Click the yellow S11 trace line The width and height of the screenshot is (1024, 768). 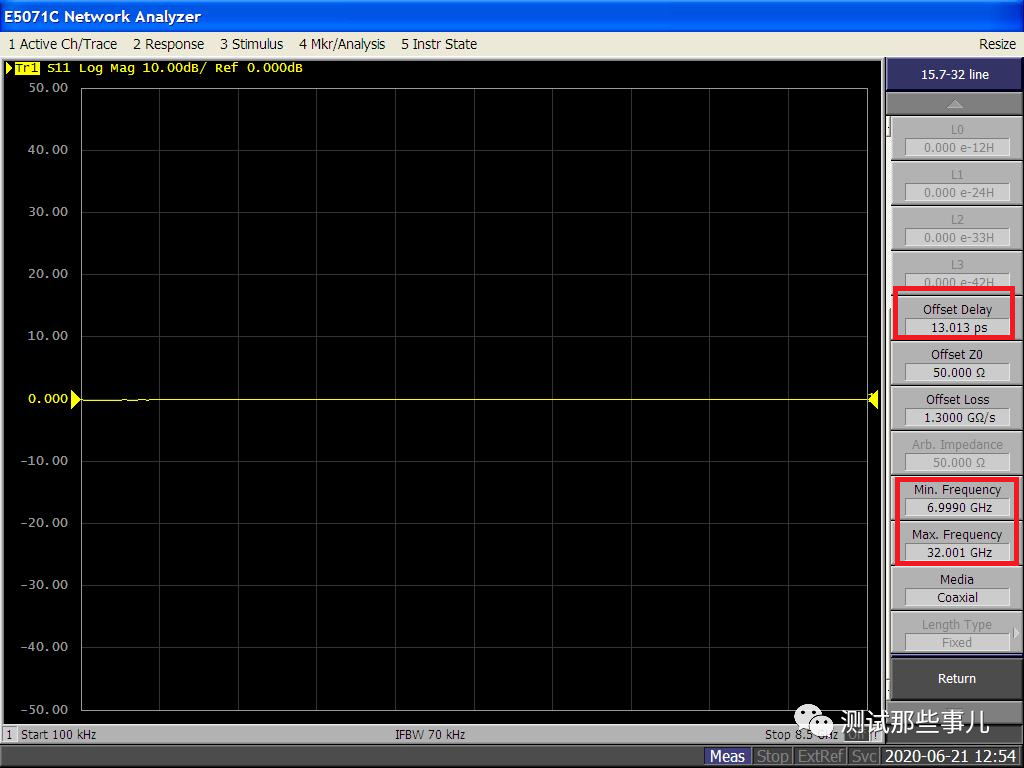[474, 399]
